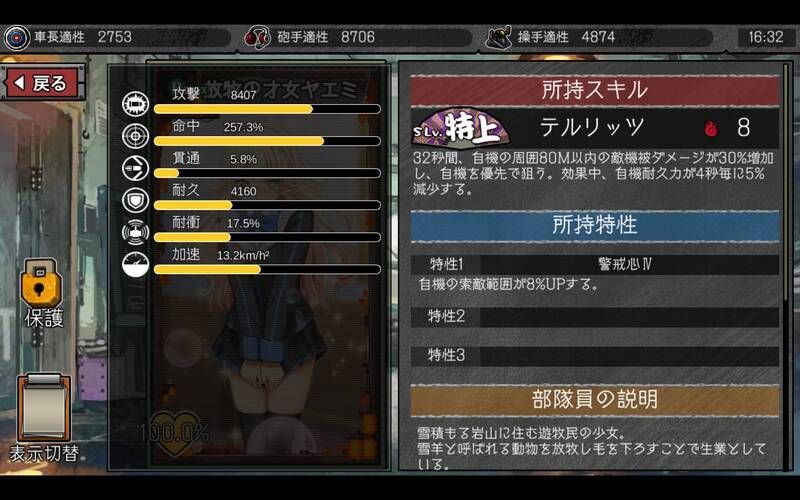Click the 砲手適性 gunner headset icon

[257, 37]
